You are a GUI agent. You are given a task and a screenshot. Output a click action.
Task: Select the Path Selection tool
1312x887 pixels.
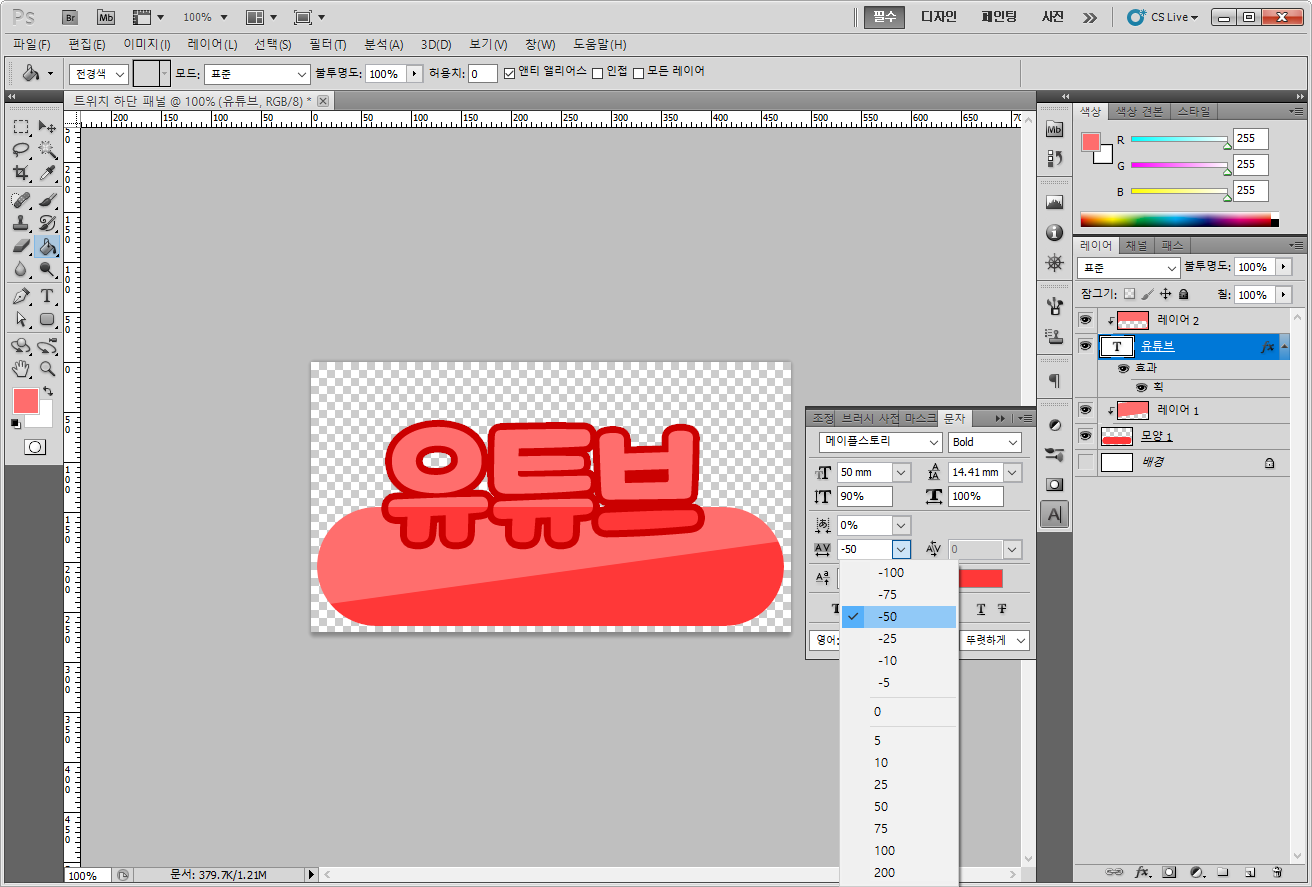[21, 319]
